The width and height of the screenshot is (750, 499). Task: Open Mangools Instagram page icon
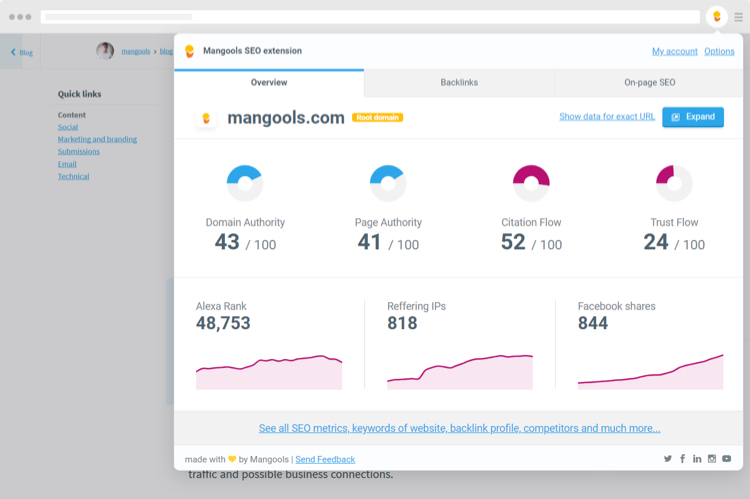coord(712,459)
